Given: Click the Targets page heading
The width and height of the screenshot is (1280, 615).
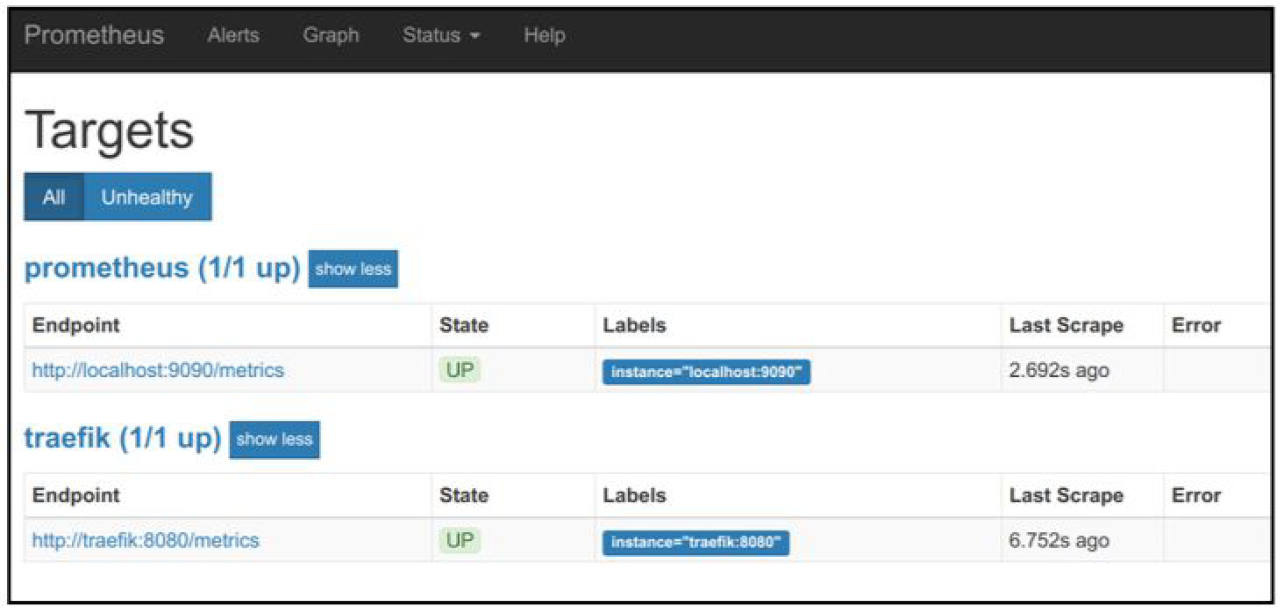Looking at the screenshot, I should 109,130.
